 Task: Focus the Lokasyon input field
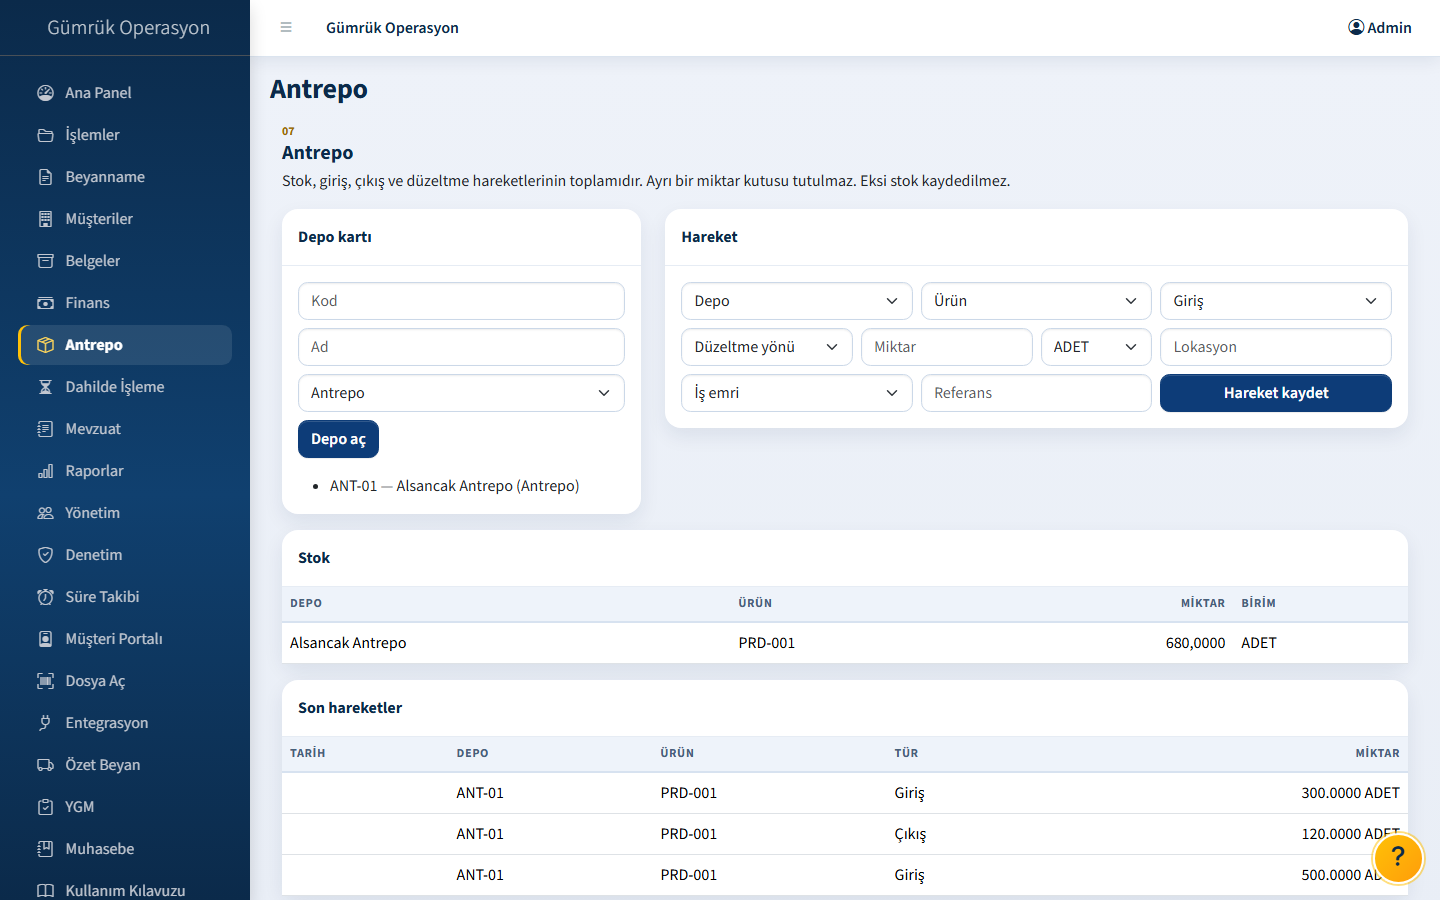coord(1276,347)
